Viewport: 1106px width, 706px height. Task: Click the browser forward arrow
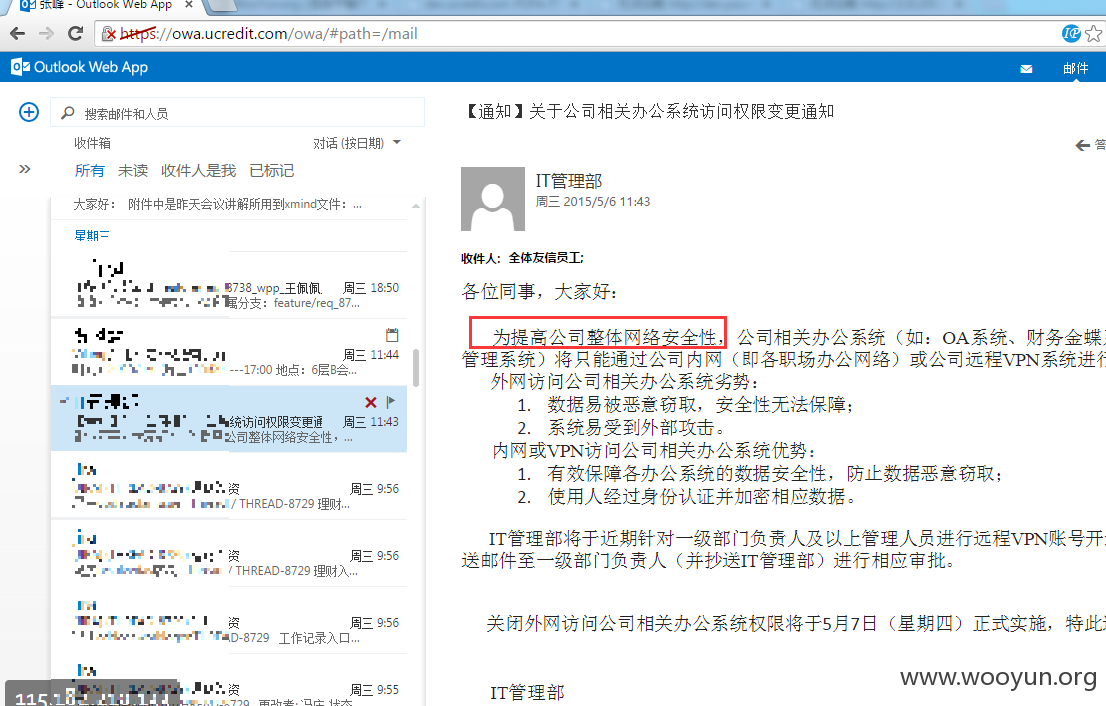(47, 33)
